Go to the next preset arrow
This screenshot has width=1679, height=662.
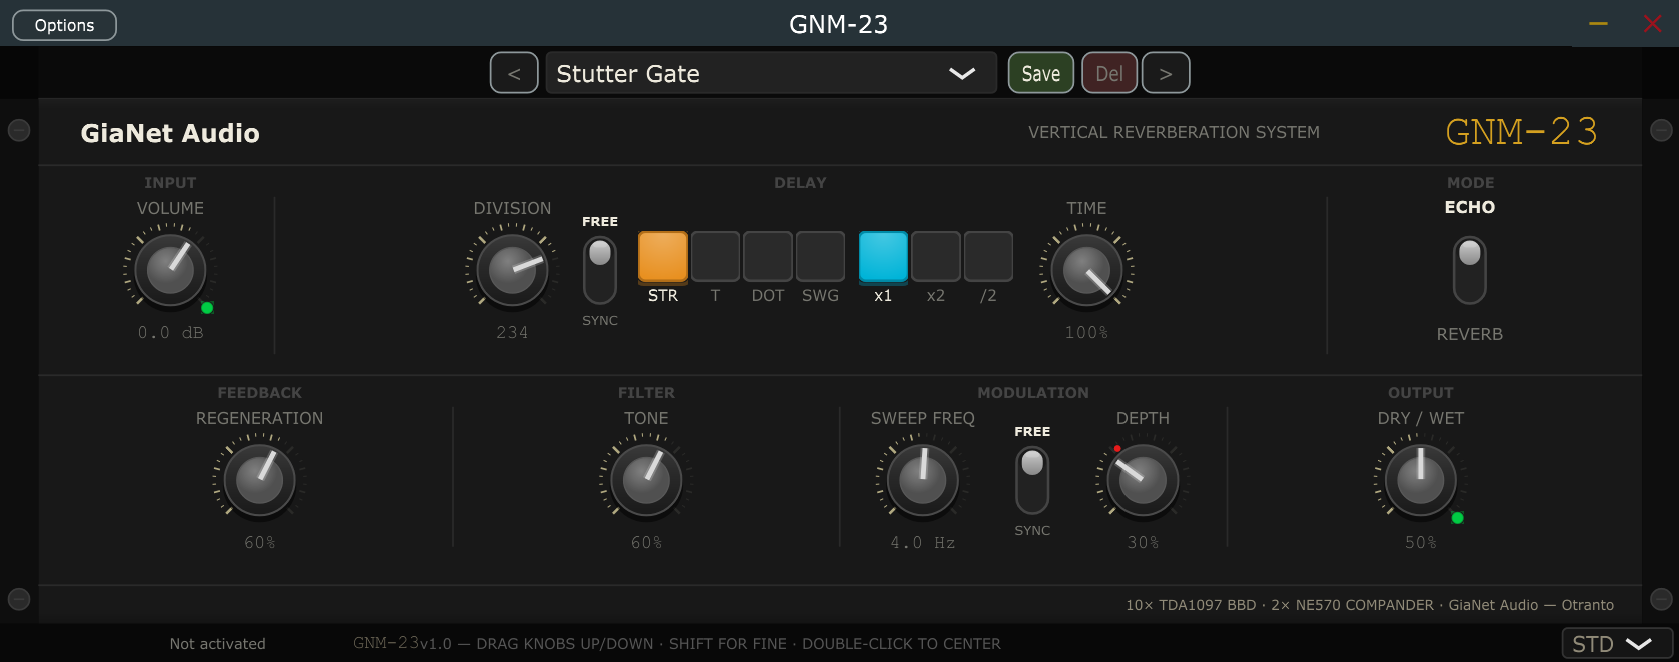(x=1166, y=73)
